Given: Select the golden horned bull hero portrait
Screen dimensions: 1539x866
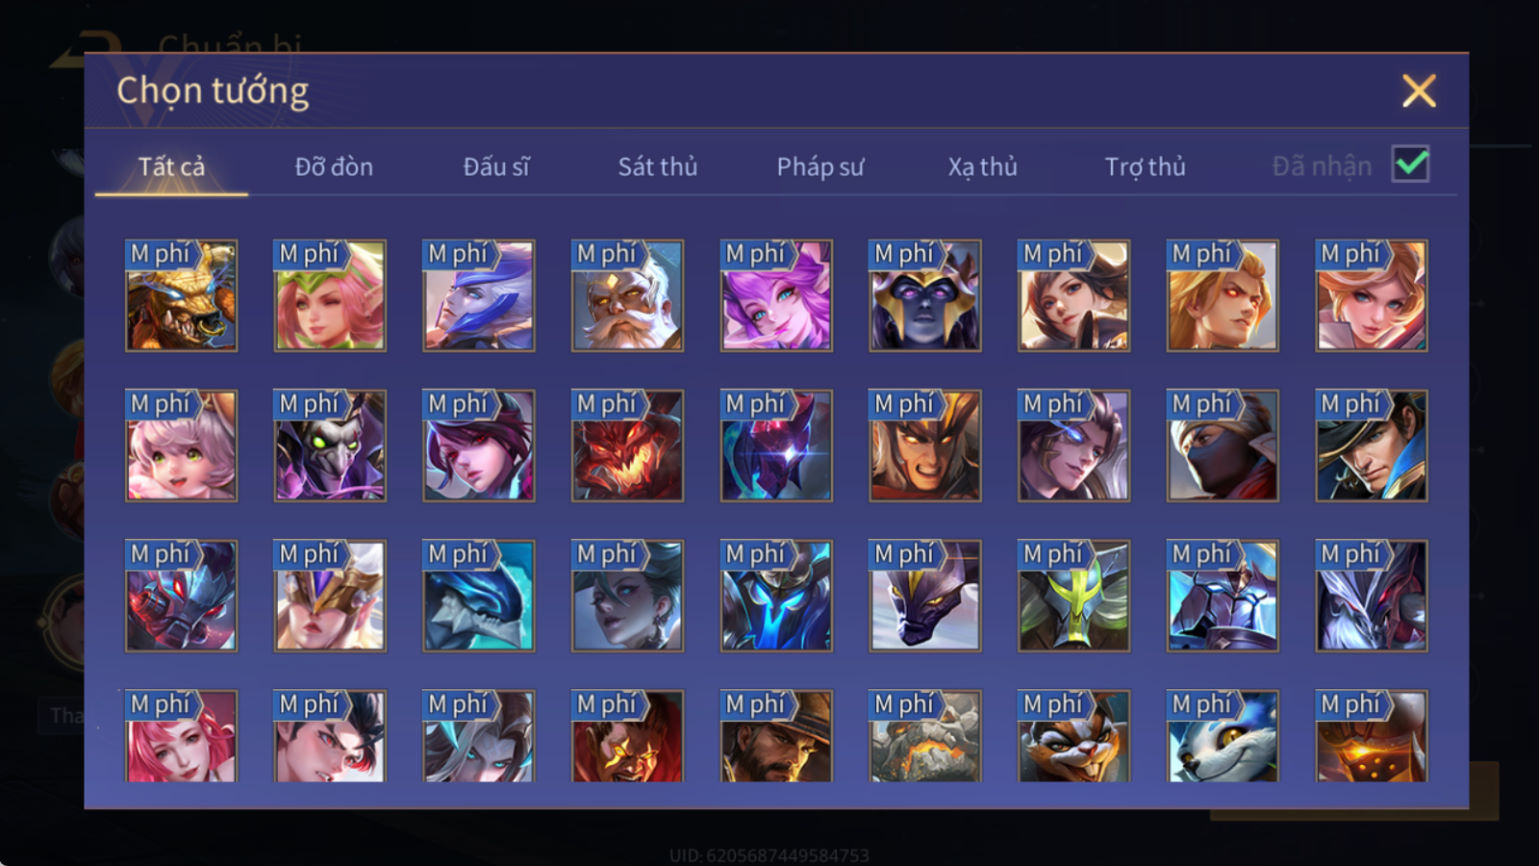Looking at the screenshot, I should pyautogui.click(x=181, y=295).
